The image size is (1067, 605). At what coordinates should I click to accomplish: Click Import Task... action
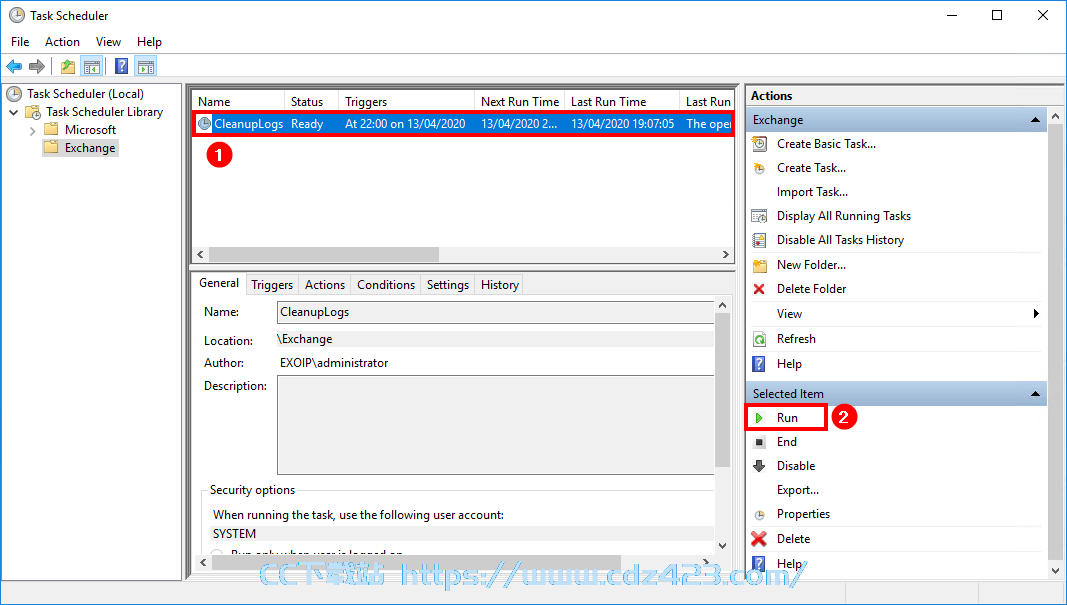pos(812,192)
